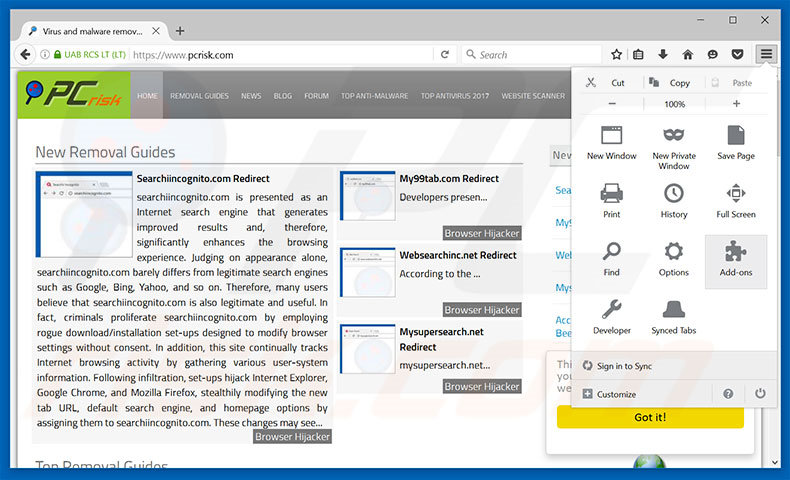
Task: Open NEWS navigation item
Action: point(251,96)
